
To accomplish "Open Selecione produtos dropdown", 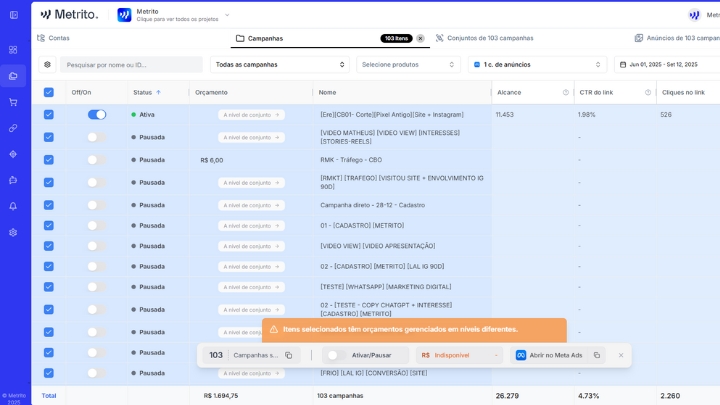I will (408, 65).
